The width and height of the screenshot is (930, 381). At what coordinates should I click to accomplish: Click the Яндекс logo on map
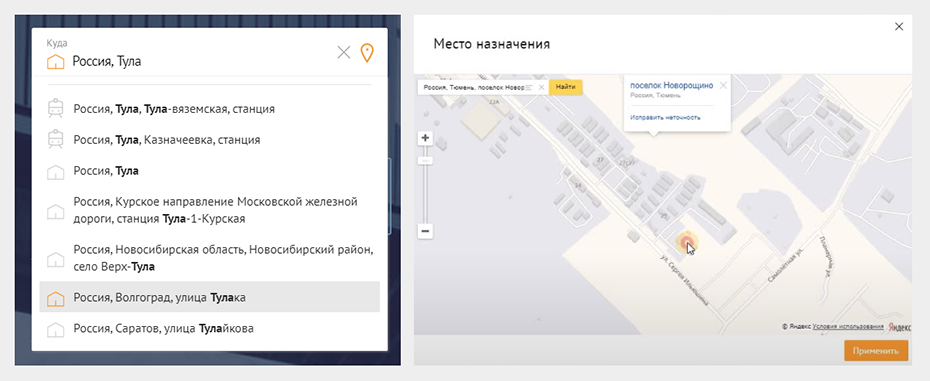click(900, 326)
